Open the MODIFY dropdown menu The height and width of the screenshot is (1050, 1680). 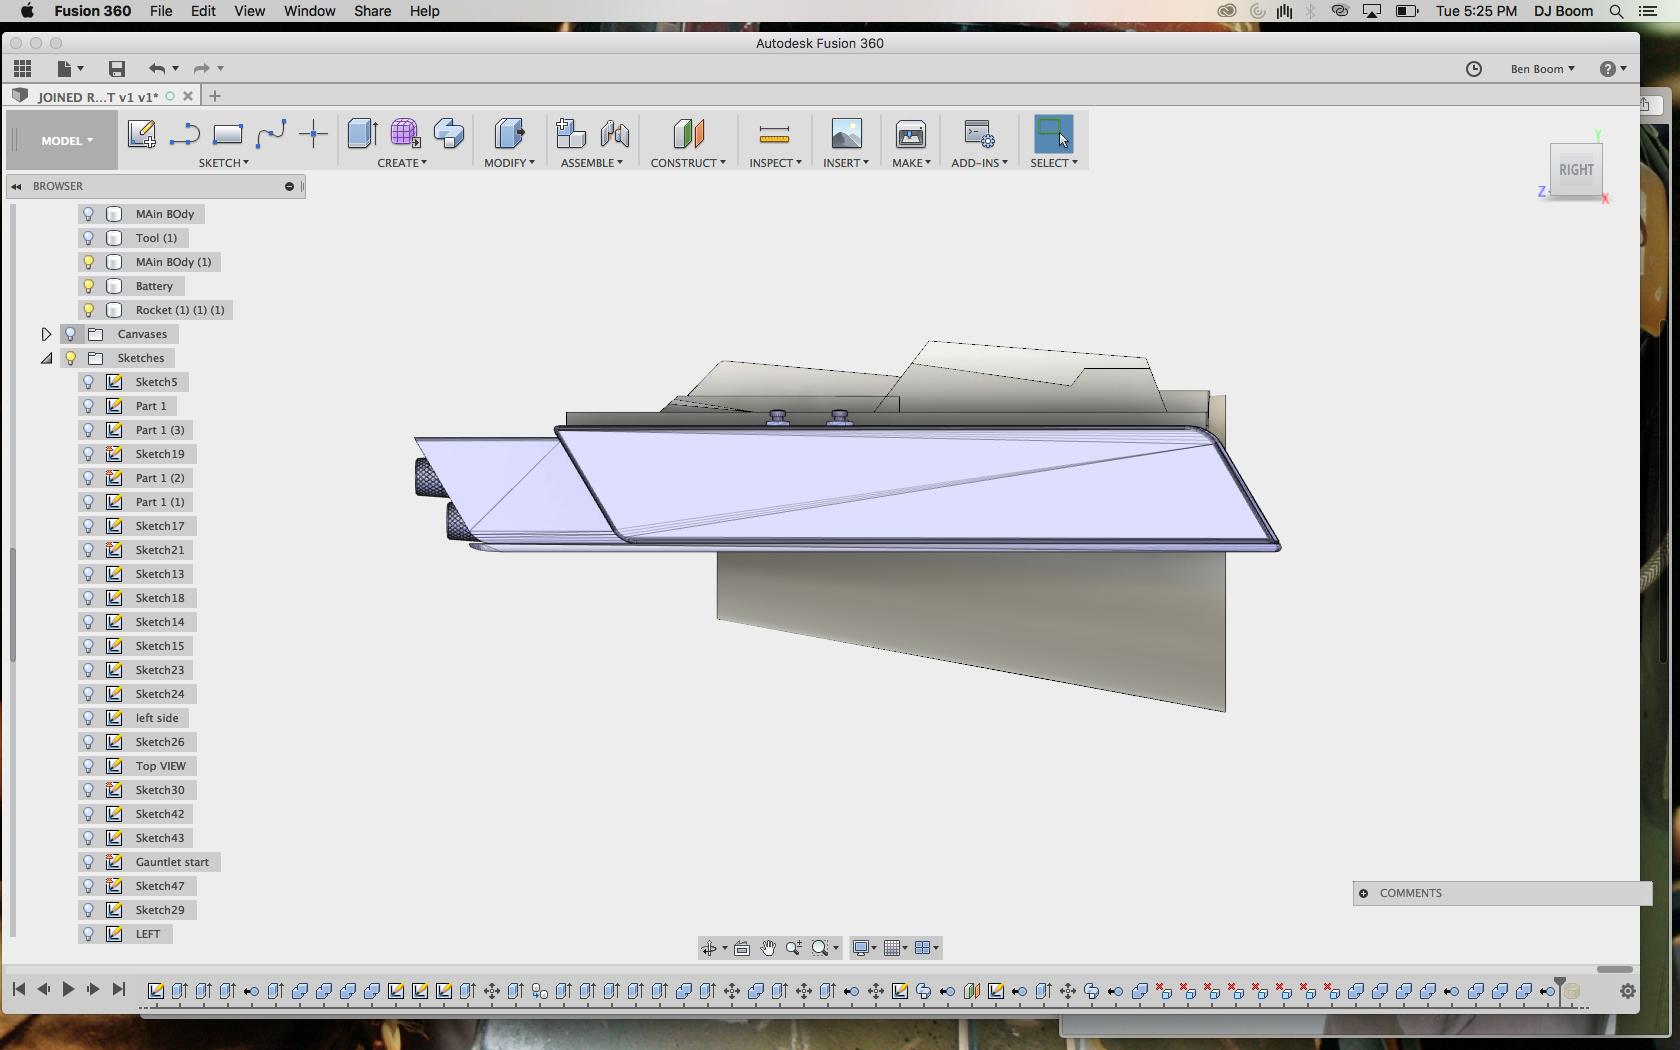click(x=509, y=163)
